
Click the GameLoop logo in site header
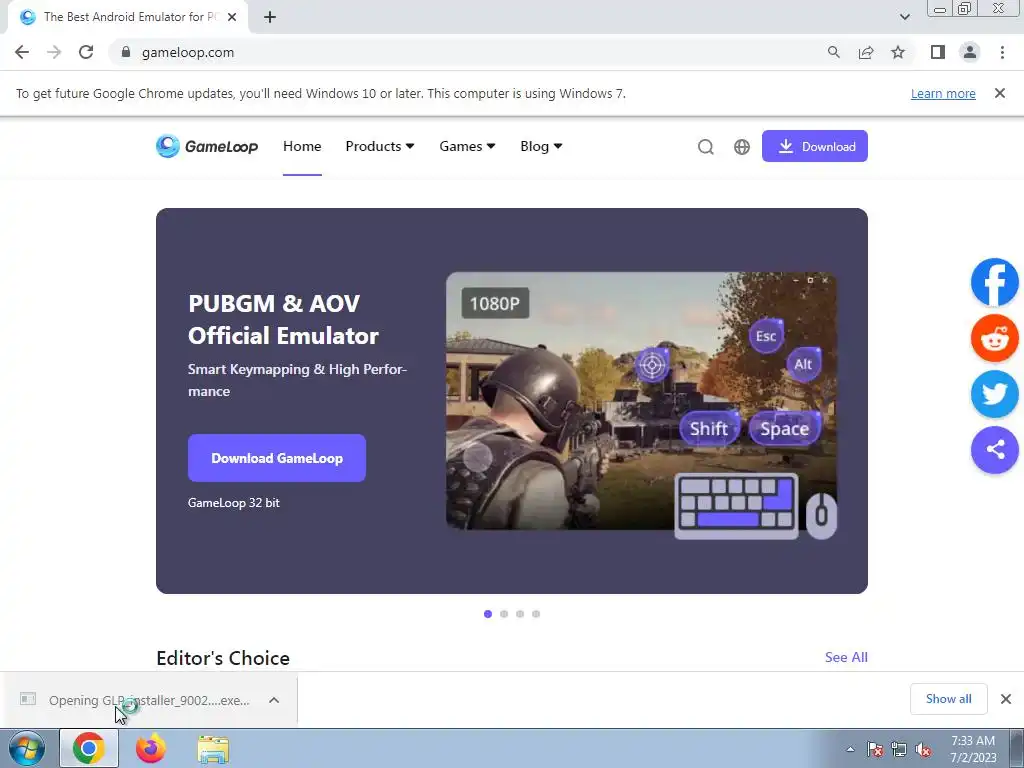[x=207, y=146]
